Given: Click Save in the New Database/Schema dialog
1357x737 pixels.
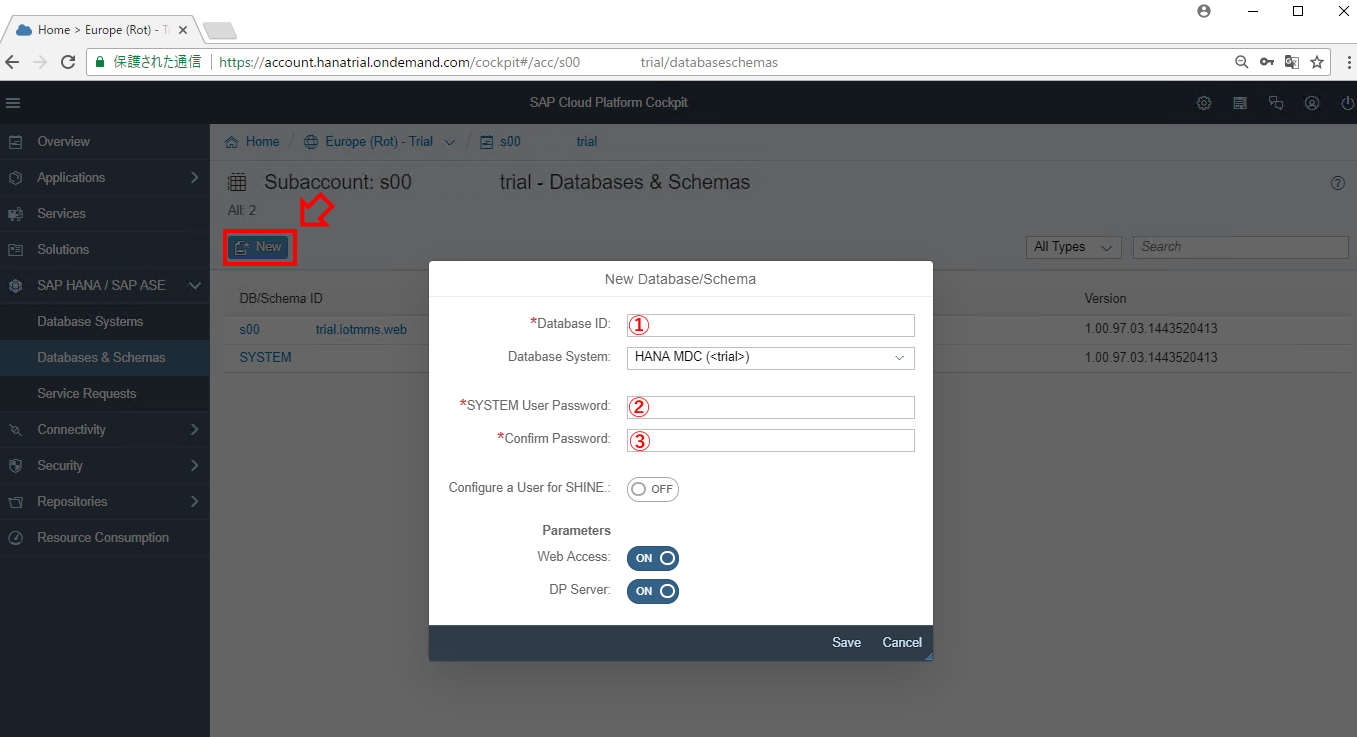Looking at the screenshot, I should tap(846, 643).
